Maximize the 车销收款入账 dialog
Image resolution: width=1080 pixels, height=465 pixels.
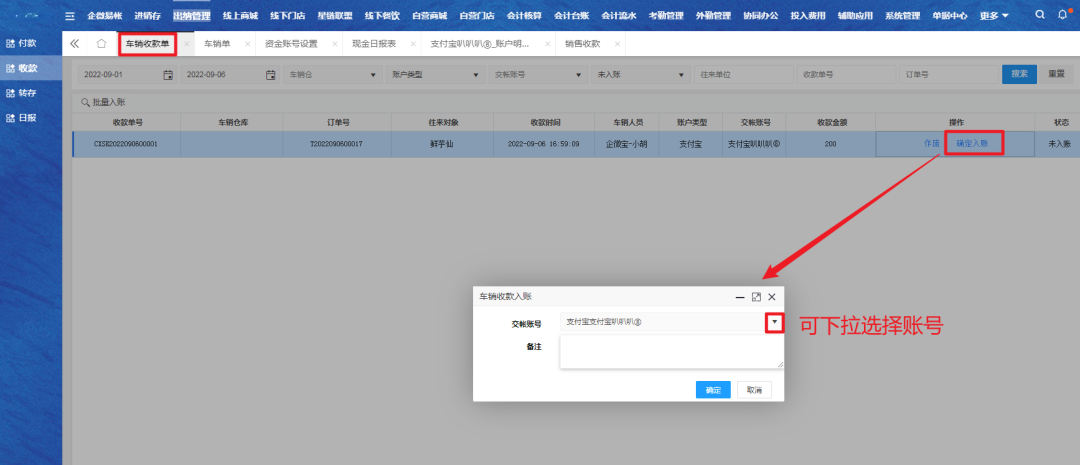[x=756, y=297]
